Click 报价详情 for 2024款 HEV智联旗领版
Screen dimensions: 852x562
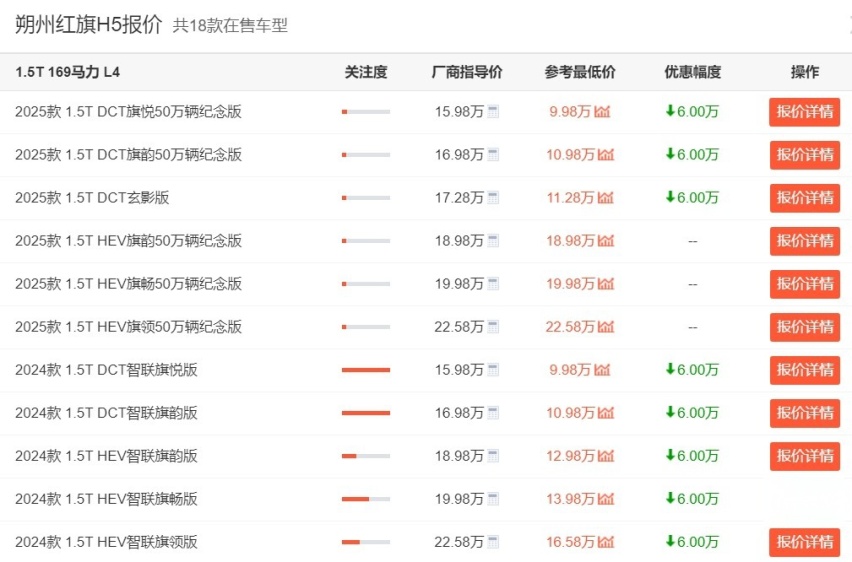[x=805, y=542]
